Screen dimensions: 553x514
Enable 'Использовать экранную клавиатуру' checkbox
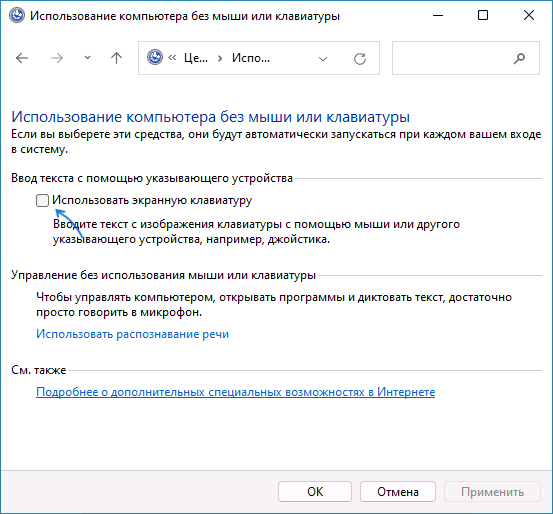click(42, 201)
